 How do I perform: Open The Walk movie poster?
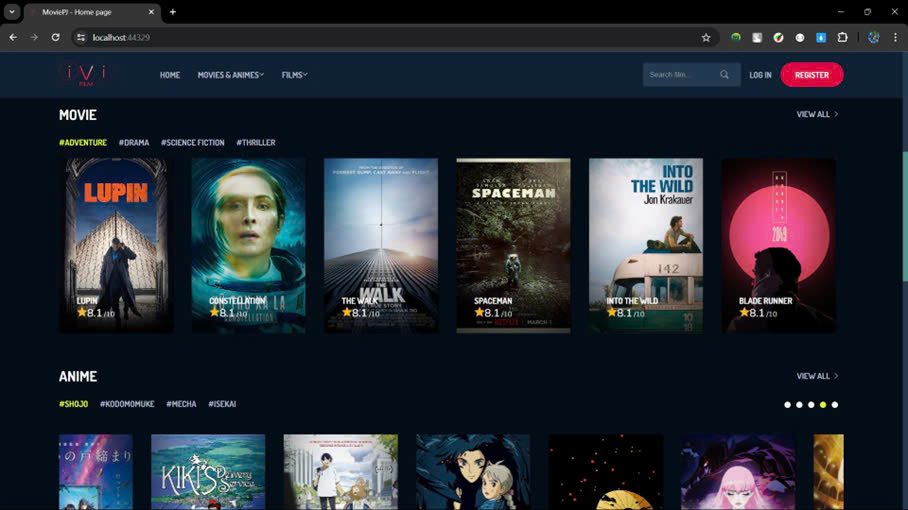tap(381, 245)
